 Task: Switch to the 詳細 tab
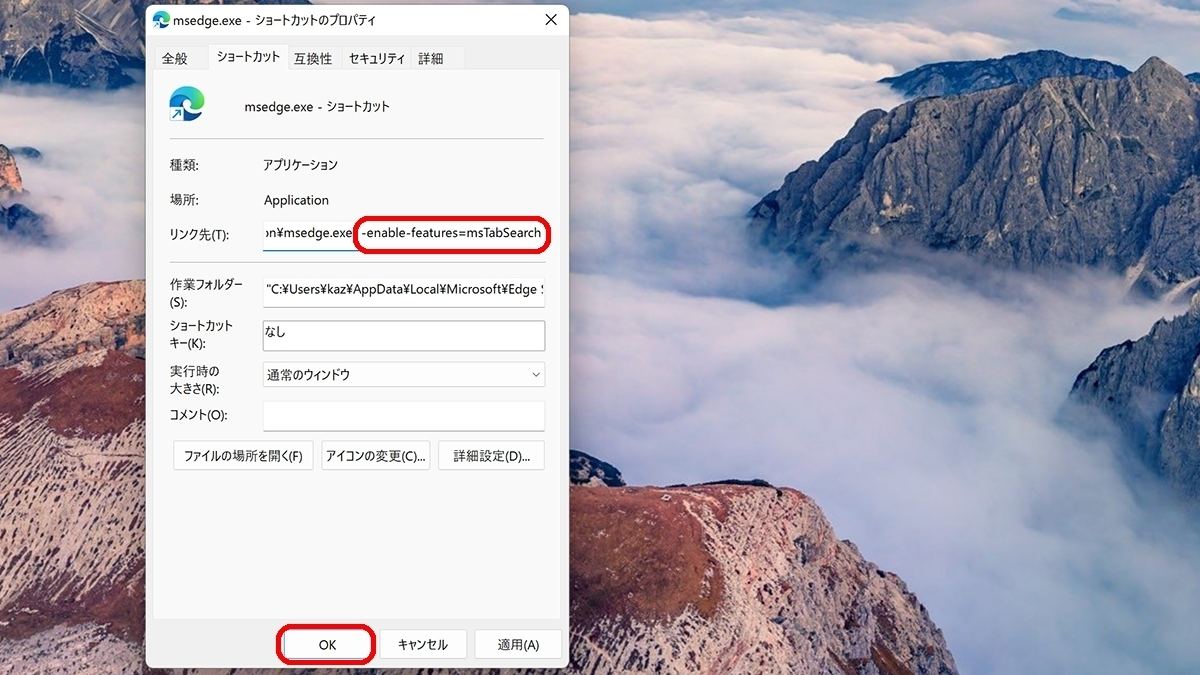tap(431, 59)
